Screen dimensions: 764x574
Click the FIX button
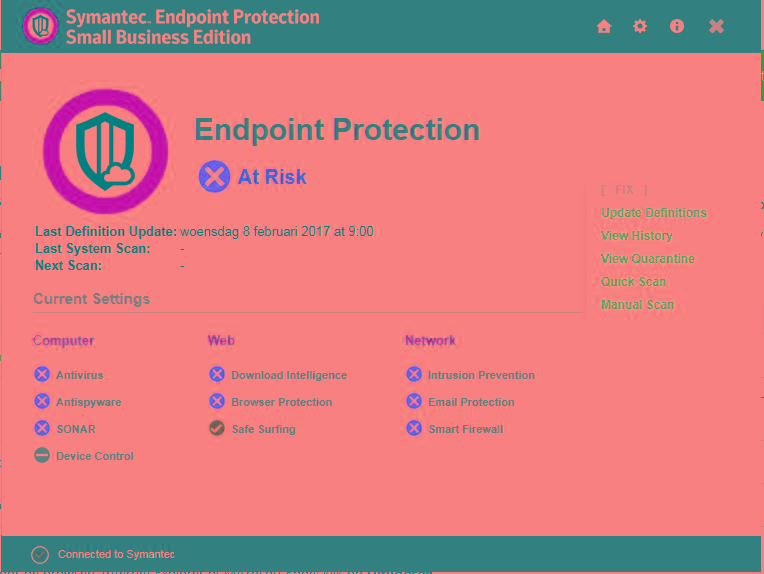[x=625, y=190]
